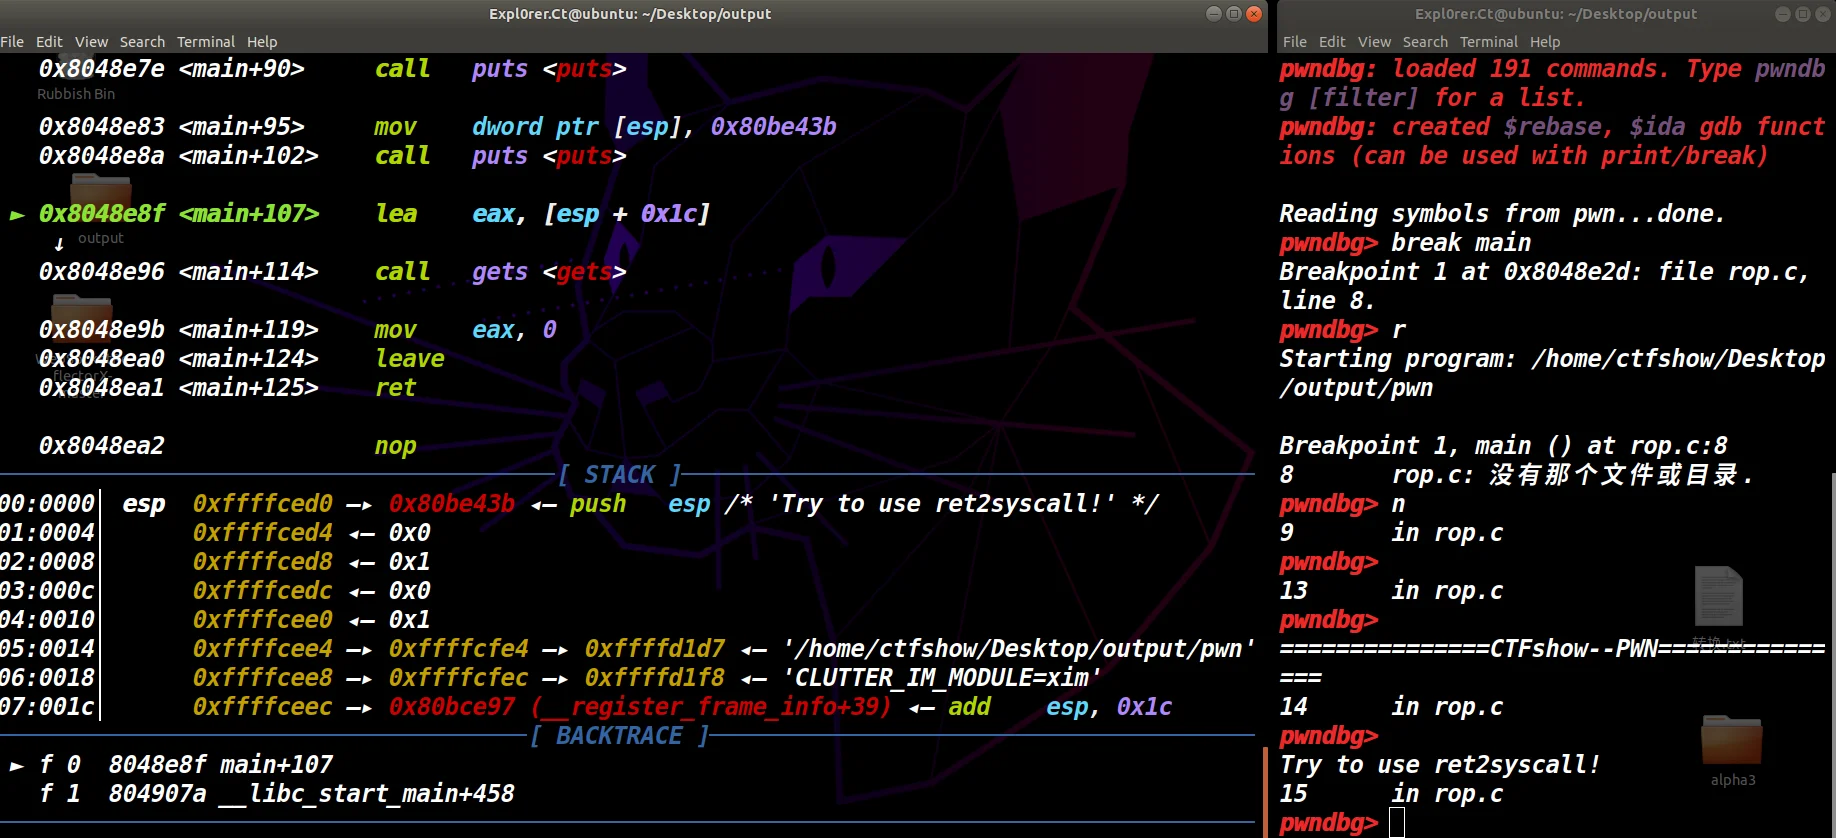Open Search menu in the pwndbg prompt terminal
The width and height of the screenshot is (1836, 838).
1425,42
